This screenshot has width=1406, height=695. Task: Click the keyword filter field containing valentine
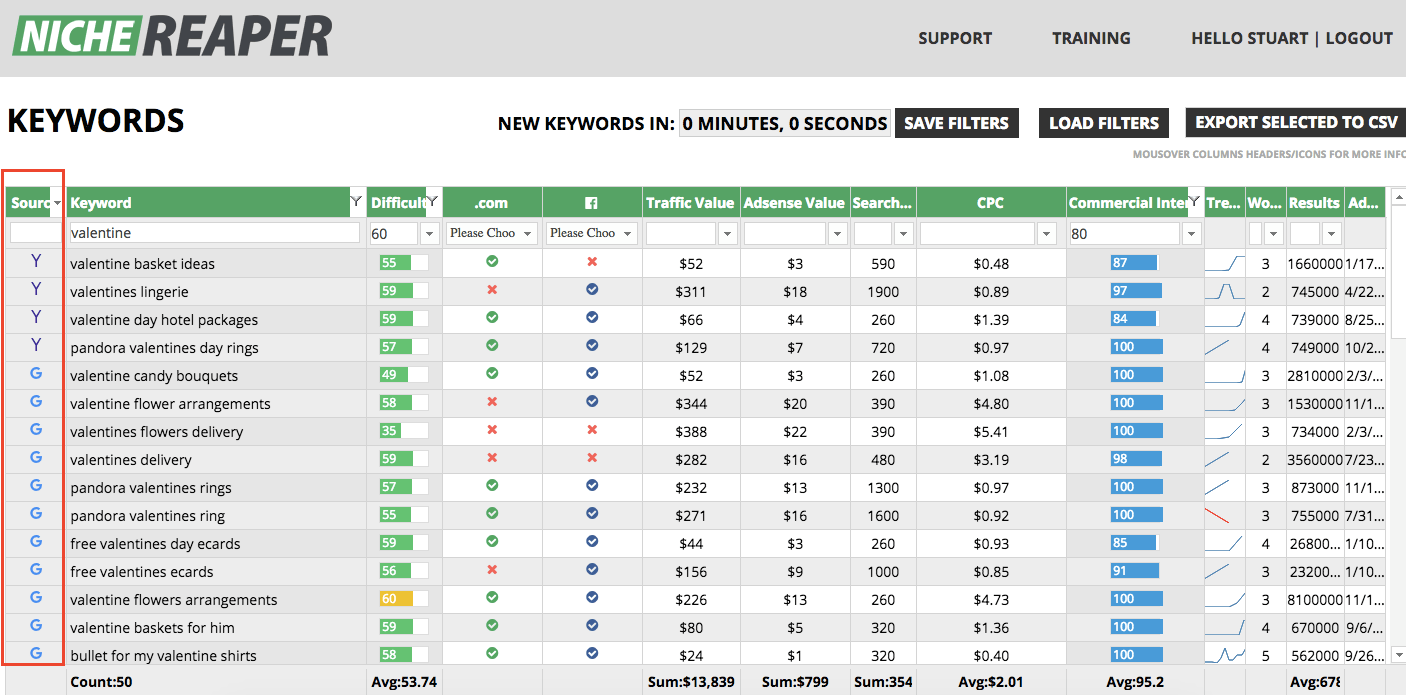click(214, 233)
